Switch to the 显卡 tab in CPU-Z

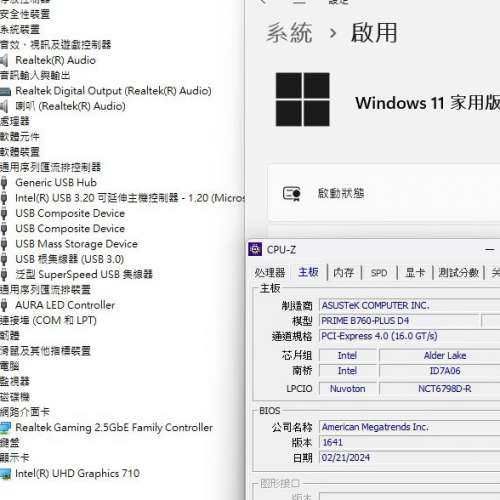(x=415, y=273)
